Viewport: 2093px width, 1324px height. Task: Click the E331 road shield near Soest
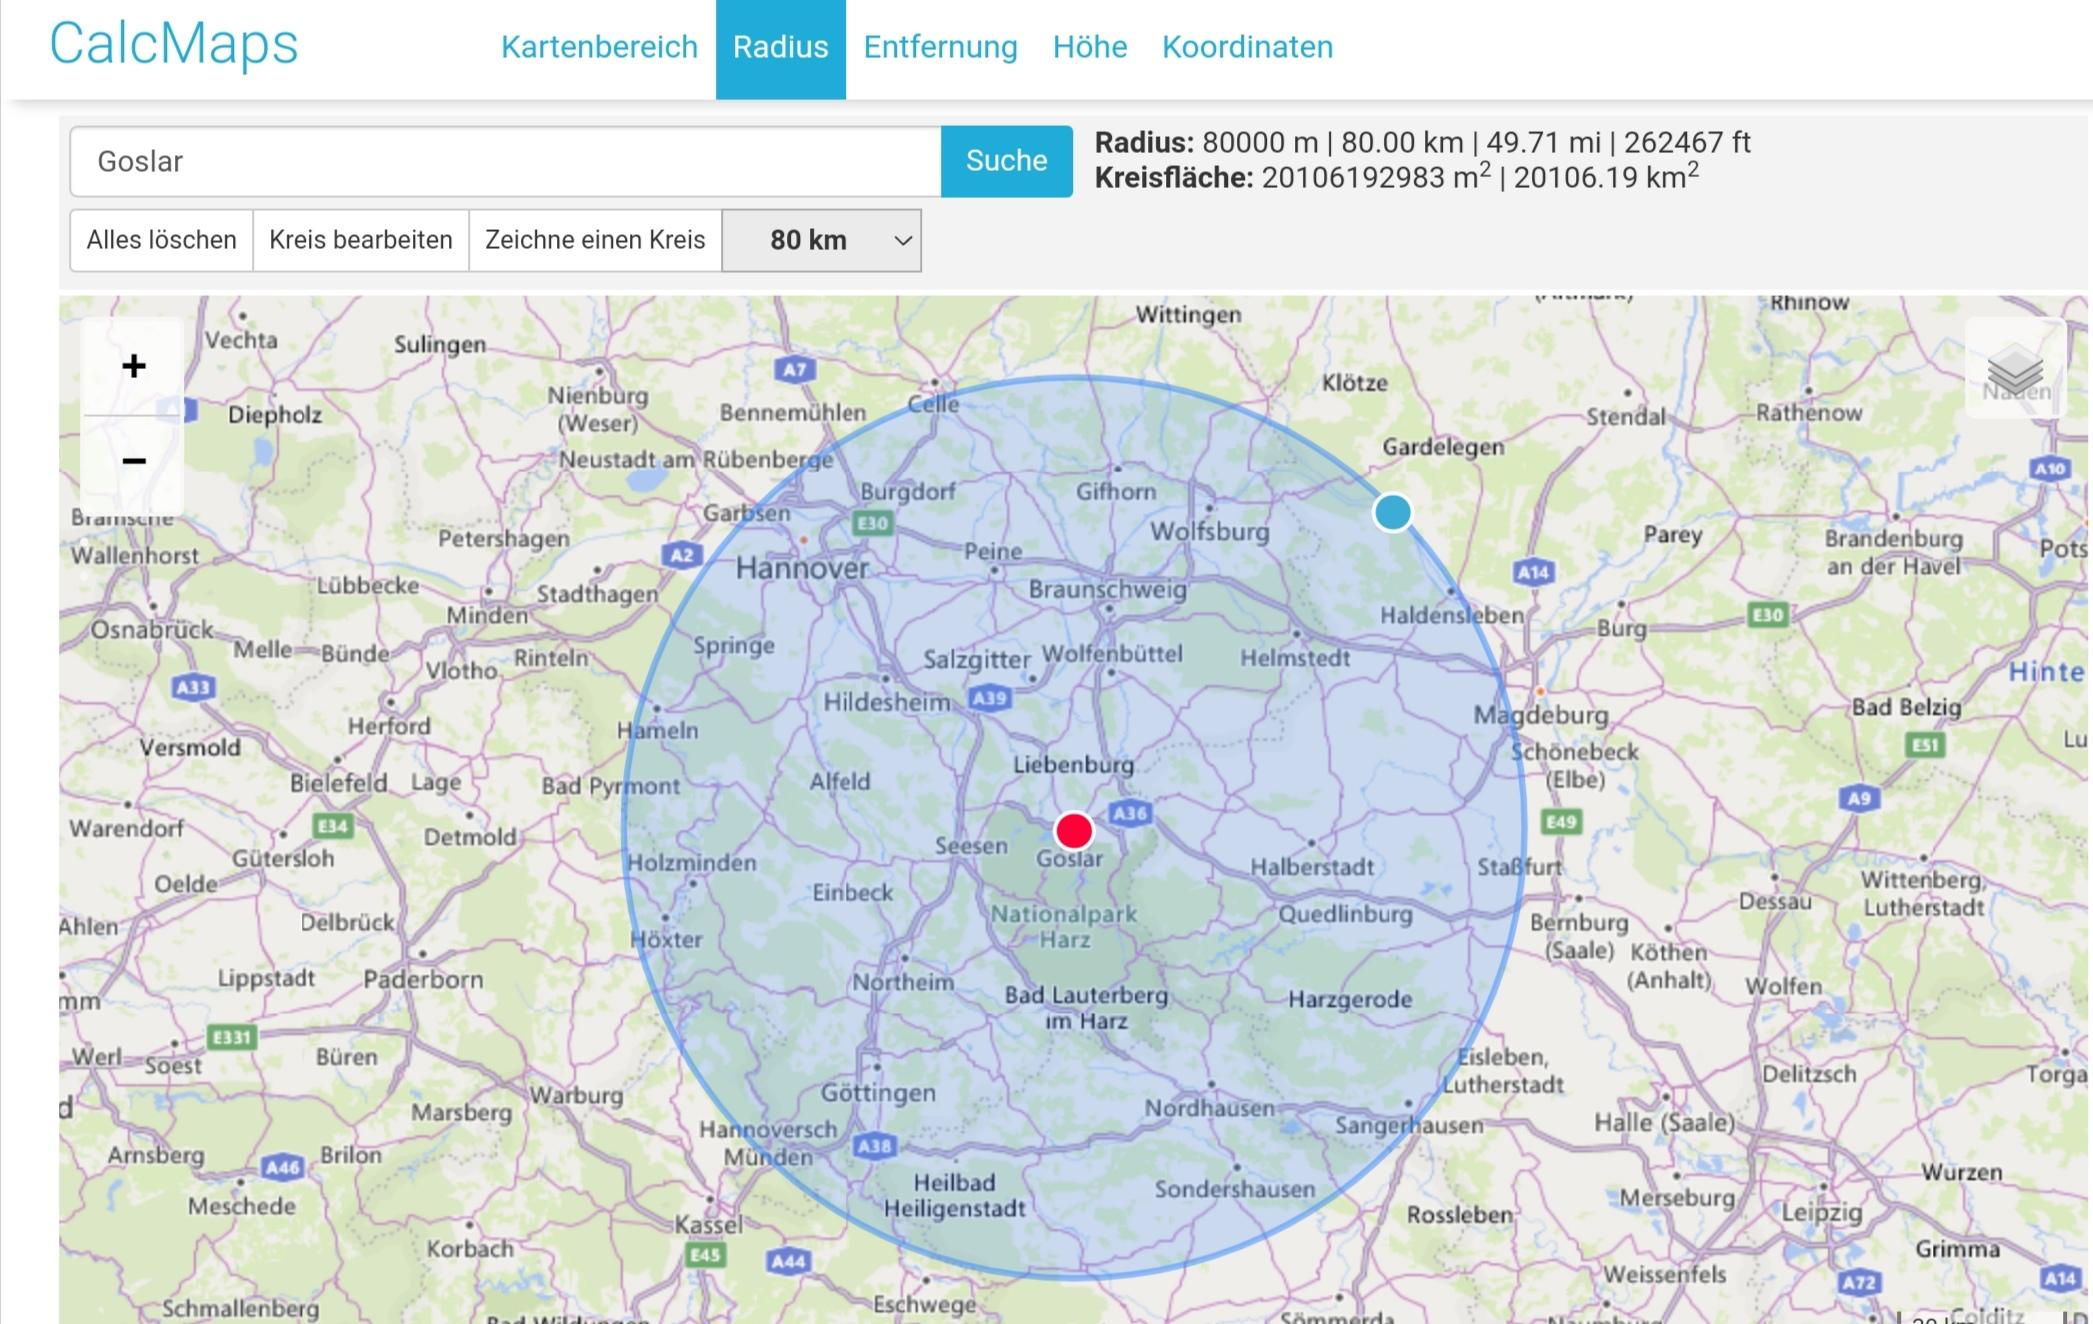232,1037
